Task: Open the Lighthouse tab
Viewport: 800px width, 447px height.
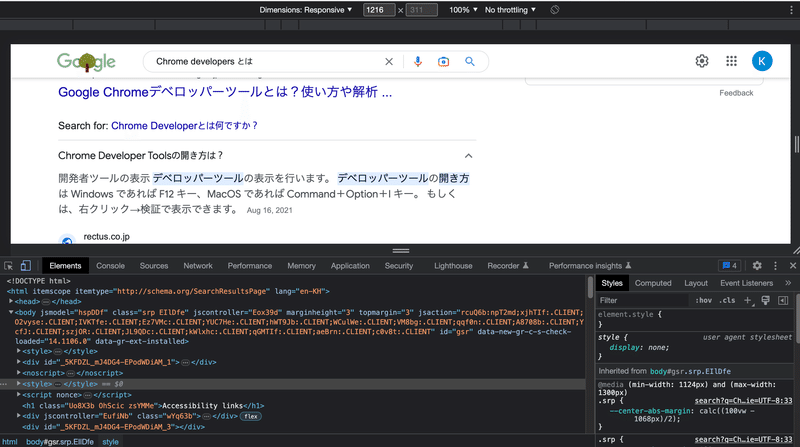Action: click(x=453, y=266)
